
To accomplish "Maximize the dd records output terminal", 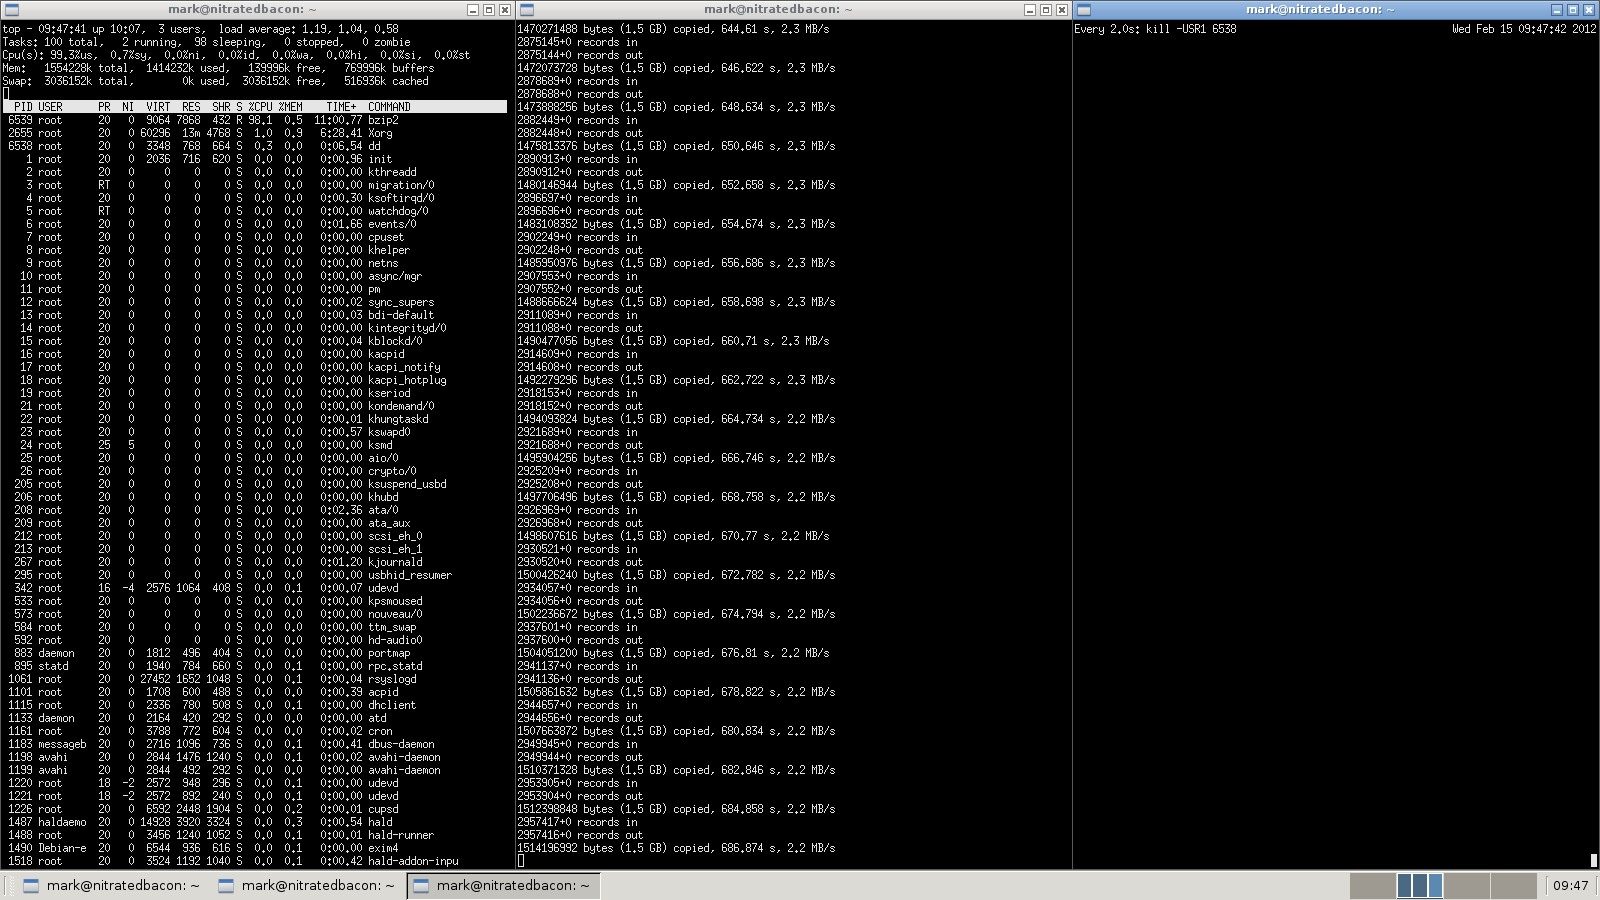I will click(x=1046, y=9).
